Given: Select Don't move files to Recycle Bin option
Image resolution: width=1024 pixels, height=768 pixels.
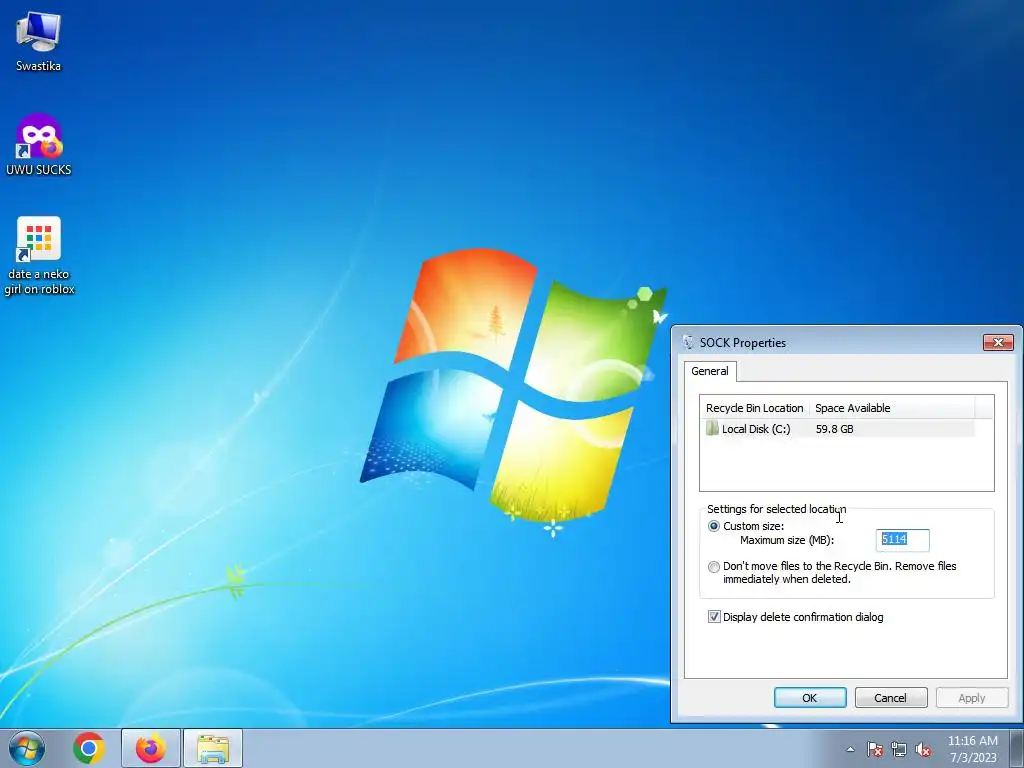Looking at the screenshot, I should pos(714,567).
